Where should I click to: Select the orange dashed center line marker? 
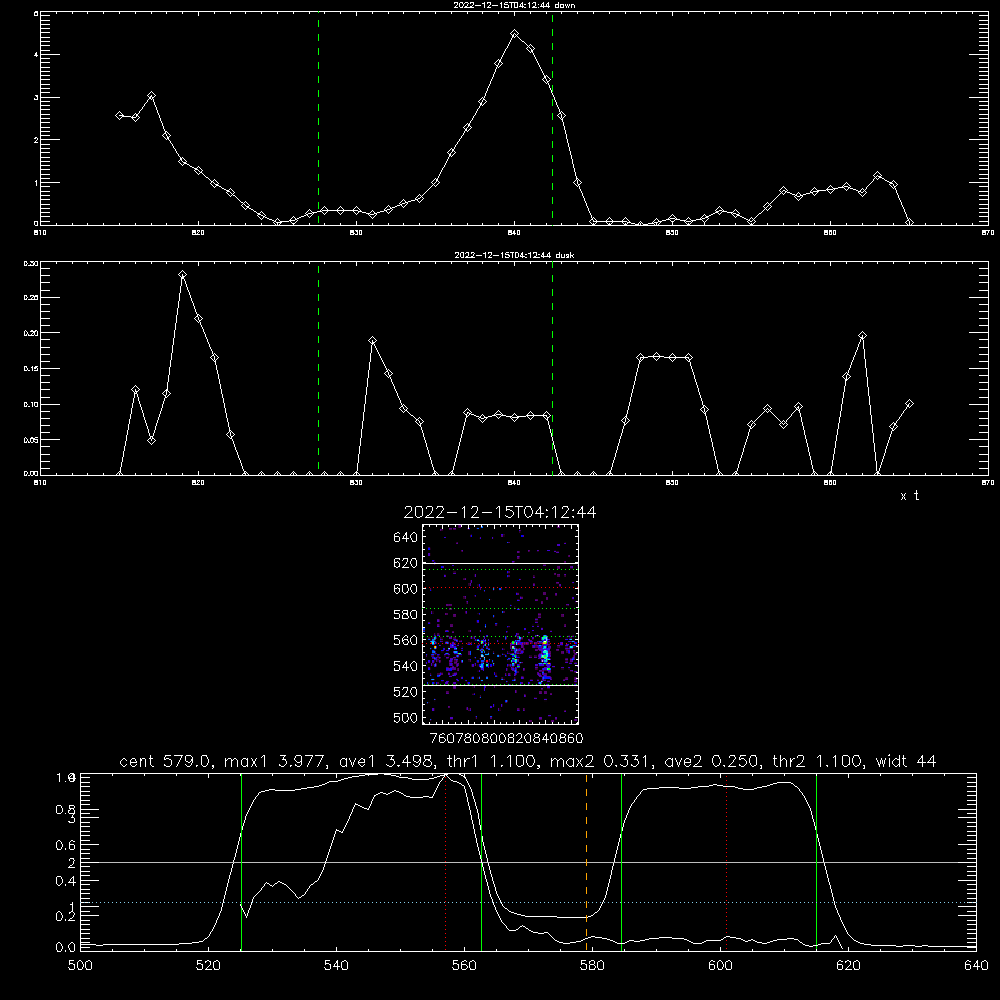[x=586, y=862]
